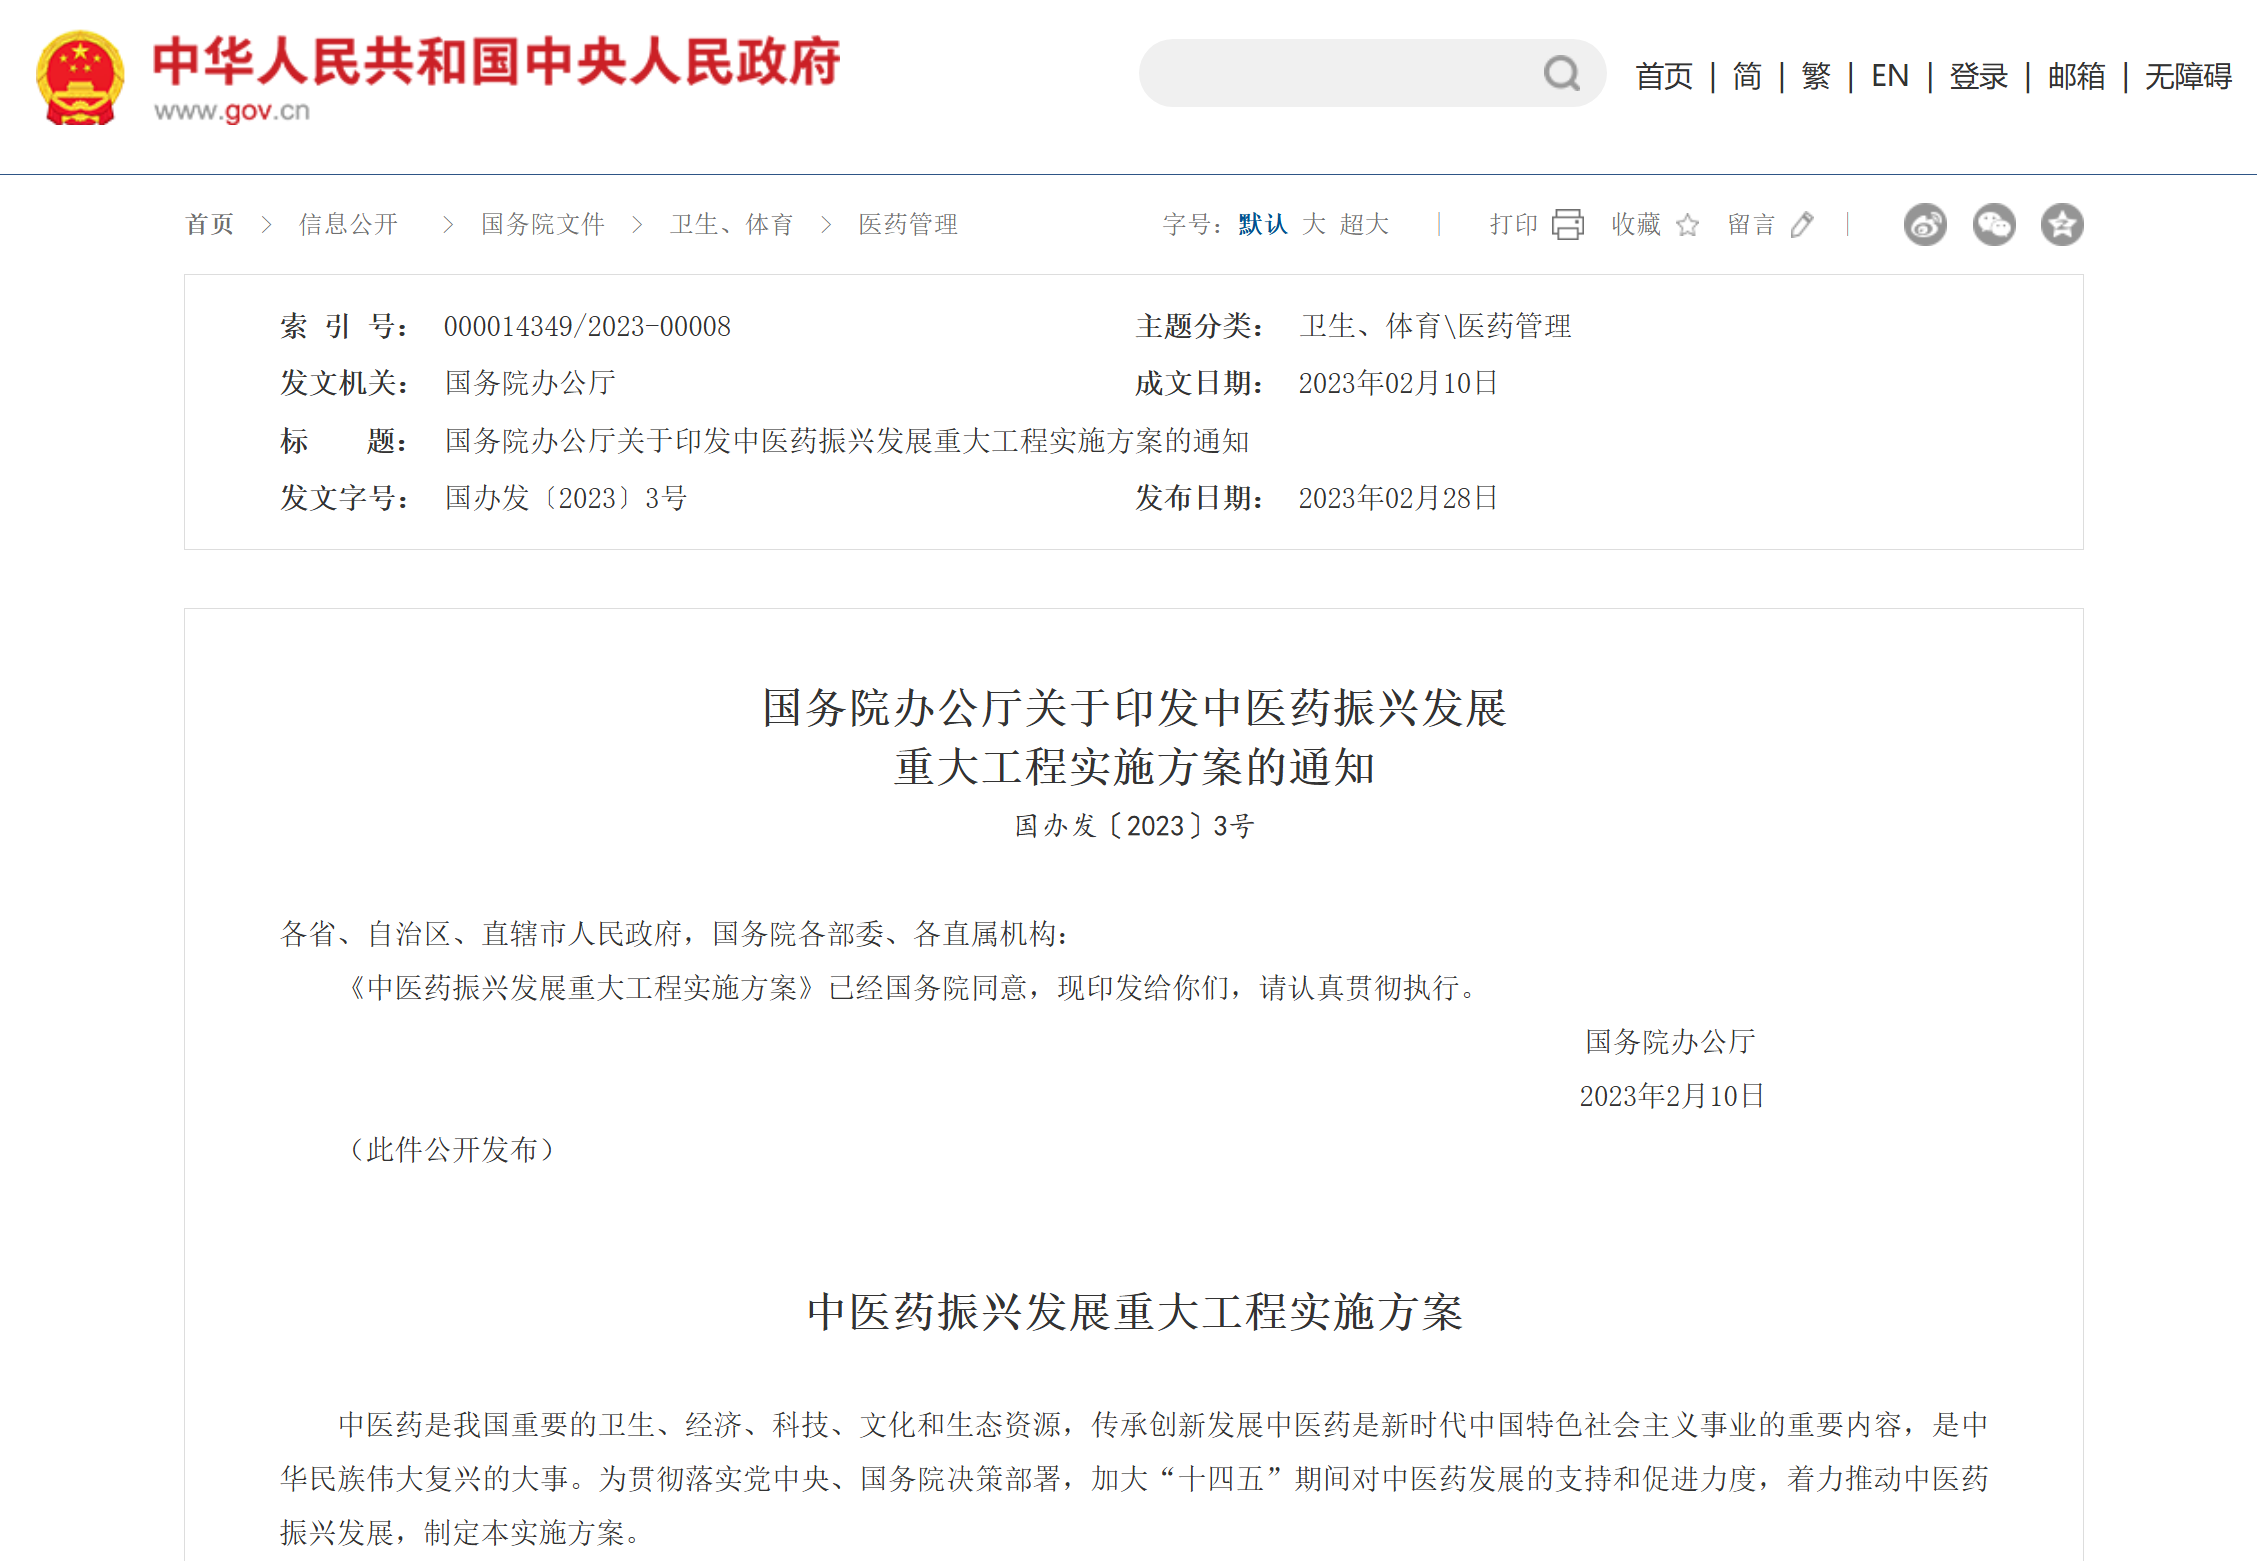Share to Weibo icon
This screenshot has width=2257, height=1561.
pos(1925,224)
